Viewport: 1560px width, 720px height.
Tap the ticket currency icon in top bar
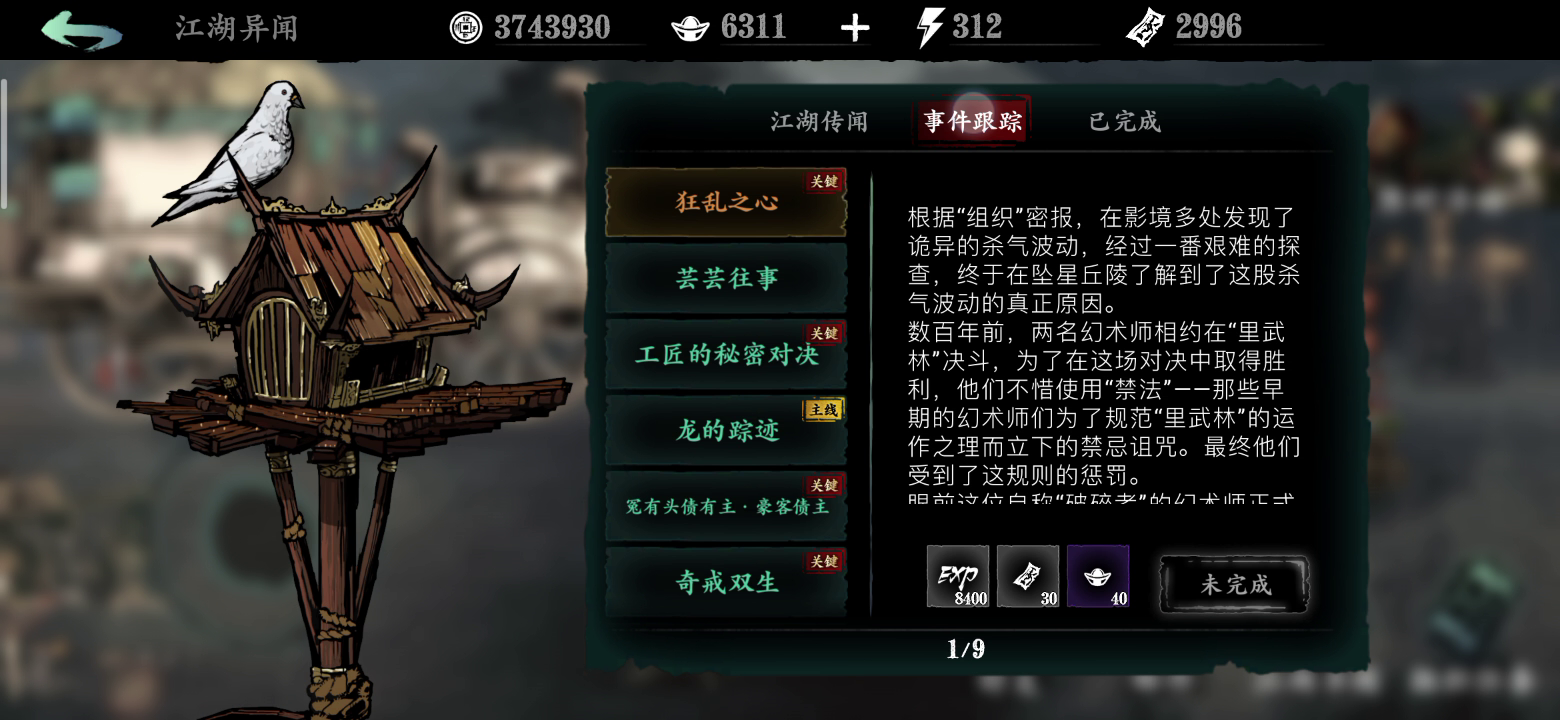[1146, 28]
